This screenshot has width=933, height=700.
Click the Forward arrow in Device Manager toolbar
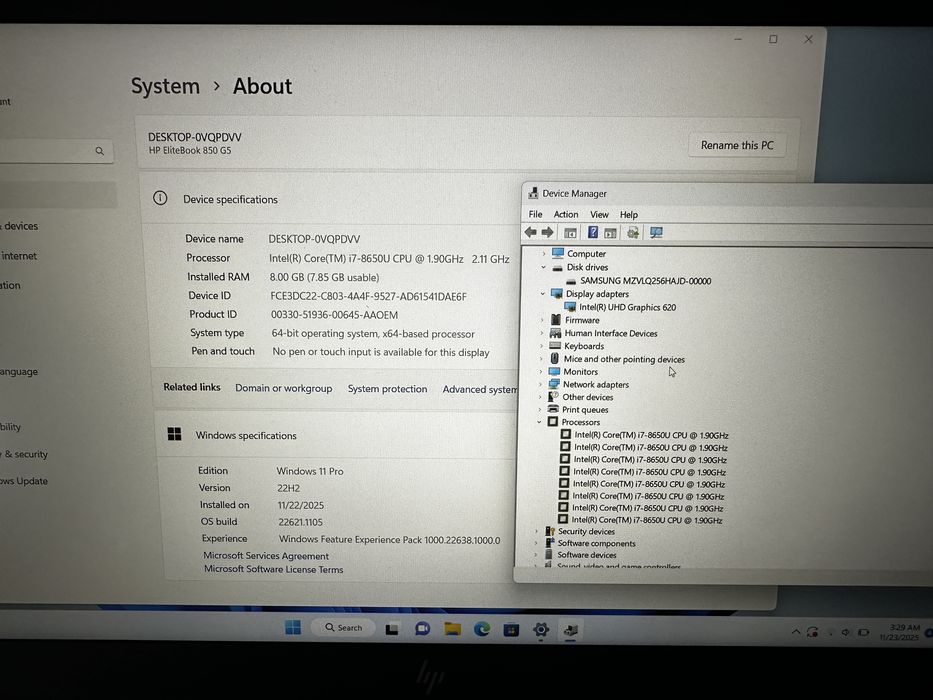tap(547, 232)
